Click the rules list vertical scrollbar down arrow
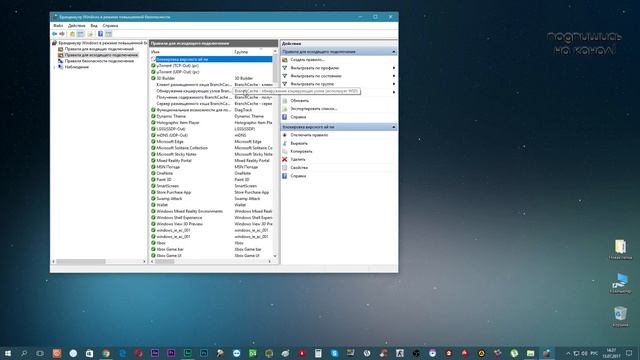Viewport: 640px width, 360px height. pyautogui.click(x=275, y=256)
